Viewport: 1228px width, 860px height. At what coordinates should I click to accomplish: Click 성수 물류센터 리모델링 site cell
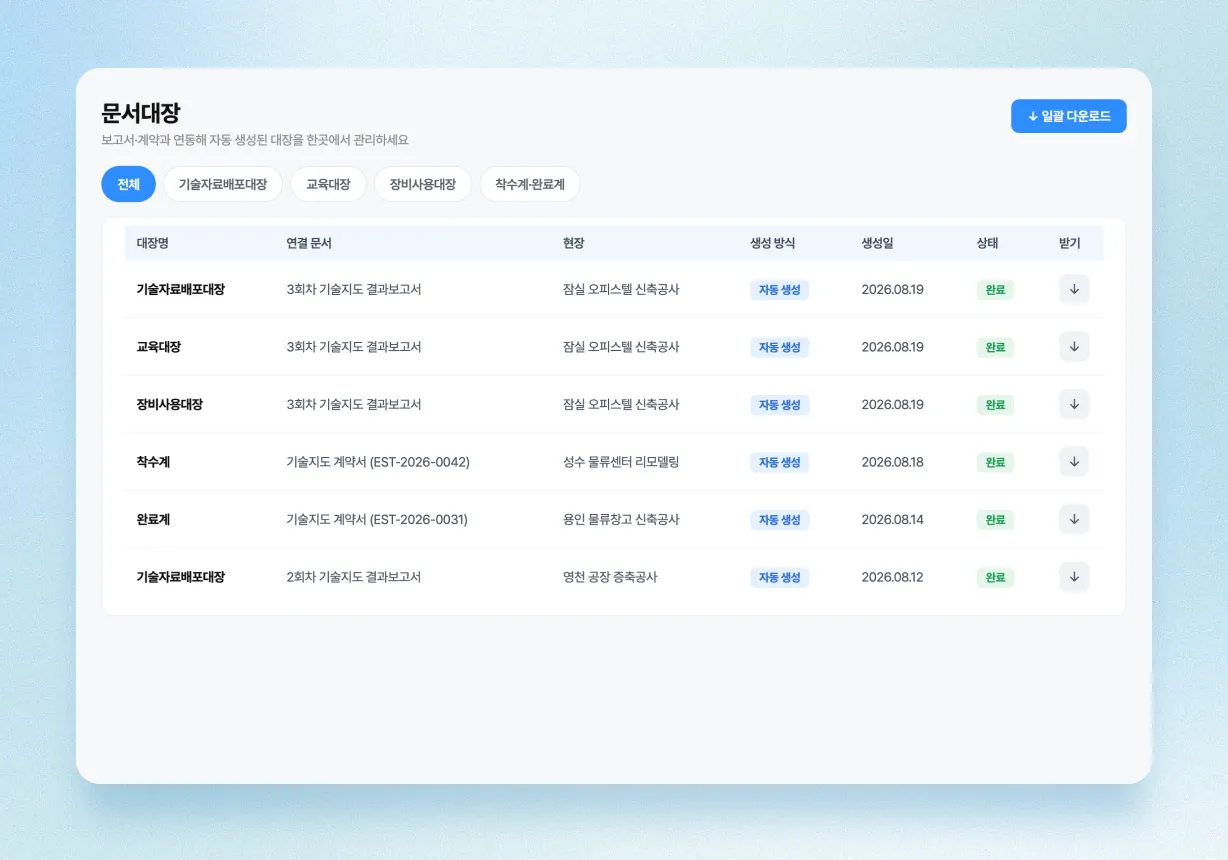coord(621,462)
